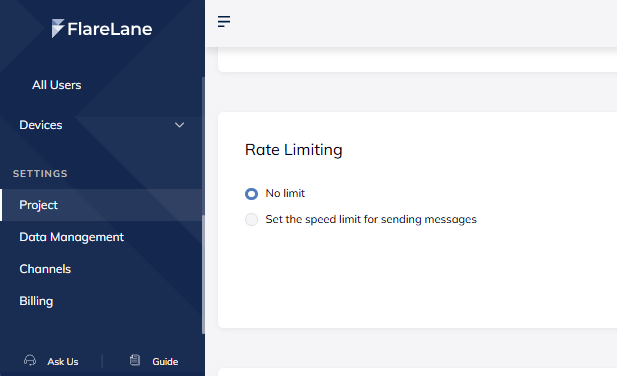Viewport: 617px width, 376px height.
Task: Click the Guide document icon
Action: [x=135, y=360]
